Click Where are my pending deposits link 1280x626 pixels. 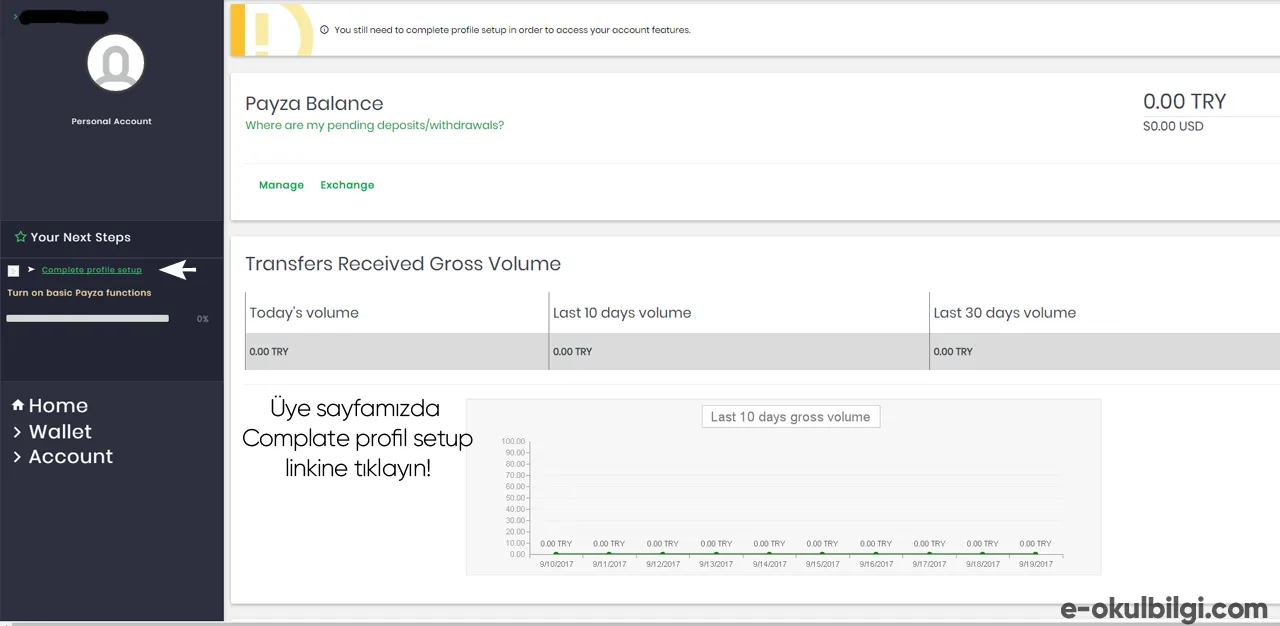pyautogui.click(x=375, y=125)
